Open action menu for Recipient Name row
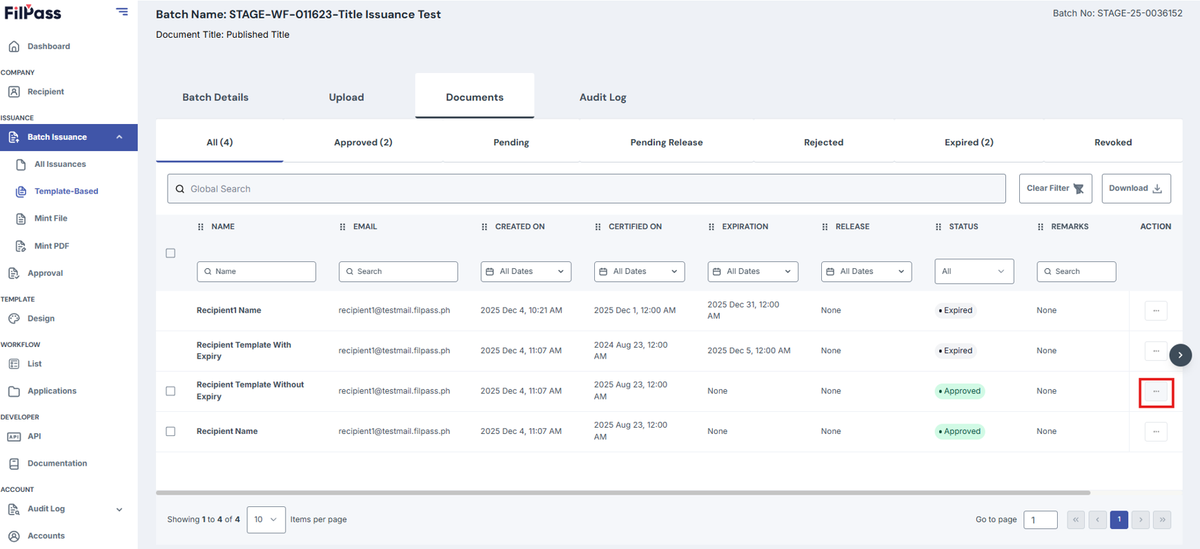This screenshot has height=549, width=1200. pyautogui.click(x=1156, y=431)
